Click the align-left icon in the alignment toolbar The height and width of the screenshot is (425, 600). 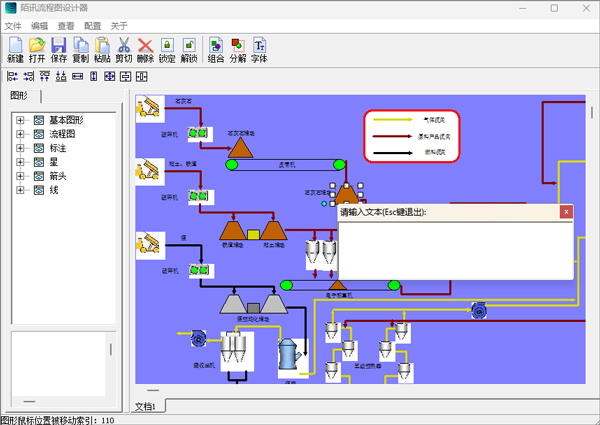click(x=12, y=76)
